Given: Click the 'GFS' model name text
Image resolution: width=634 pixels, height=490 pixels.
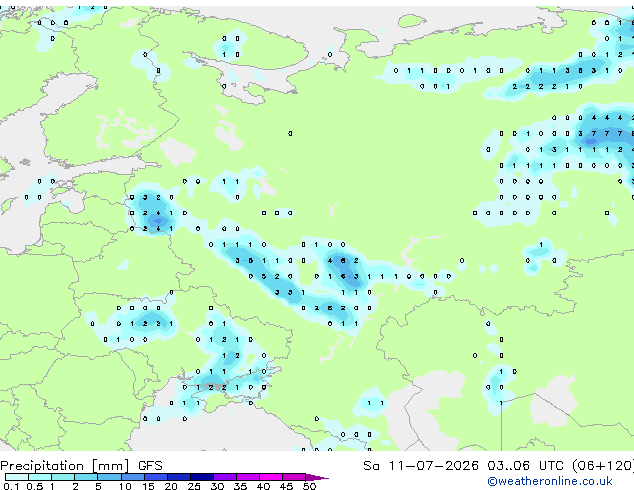Looking at the screenshot, I should click(150, 466).
